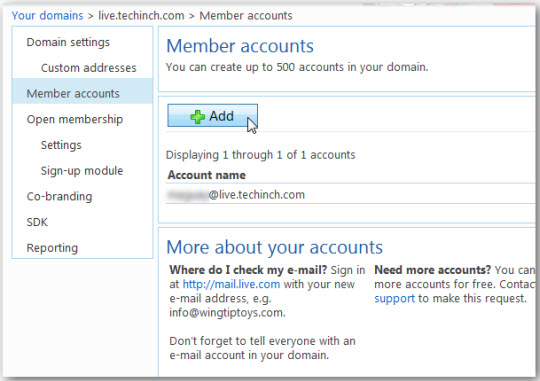Open the http://mail.live.com link
Image resolution: width=540 pixels, height=381 pixels.
[231, 284]
